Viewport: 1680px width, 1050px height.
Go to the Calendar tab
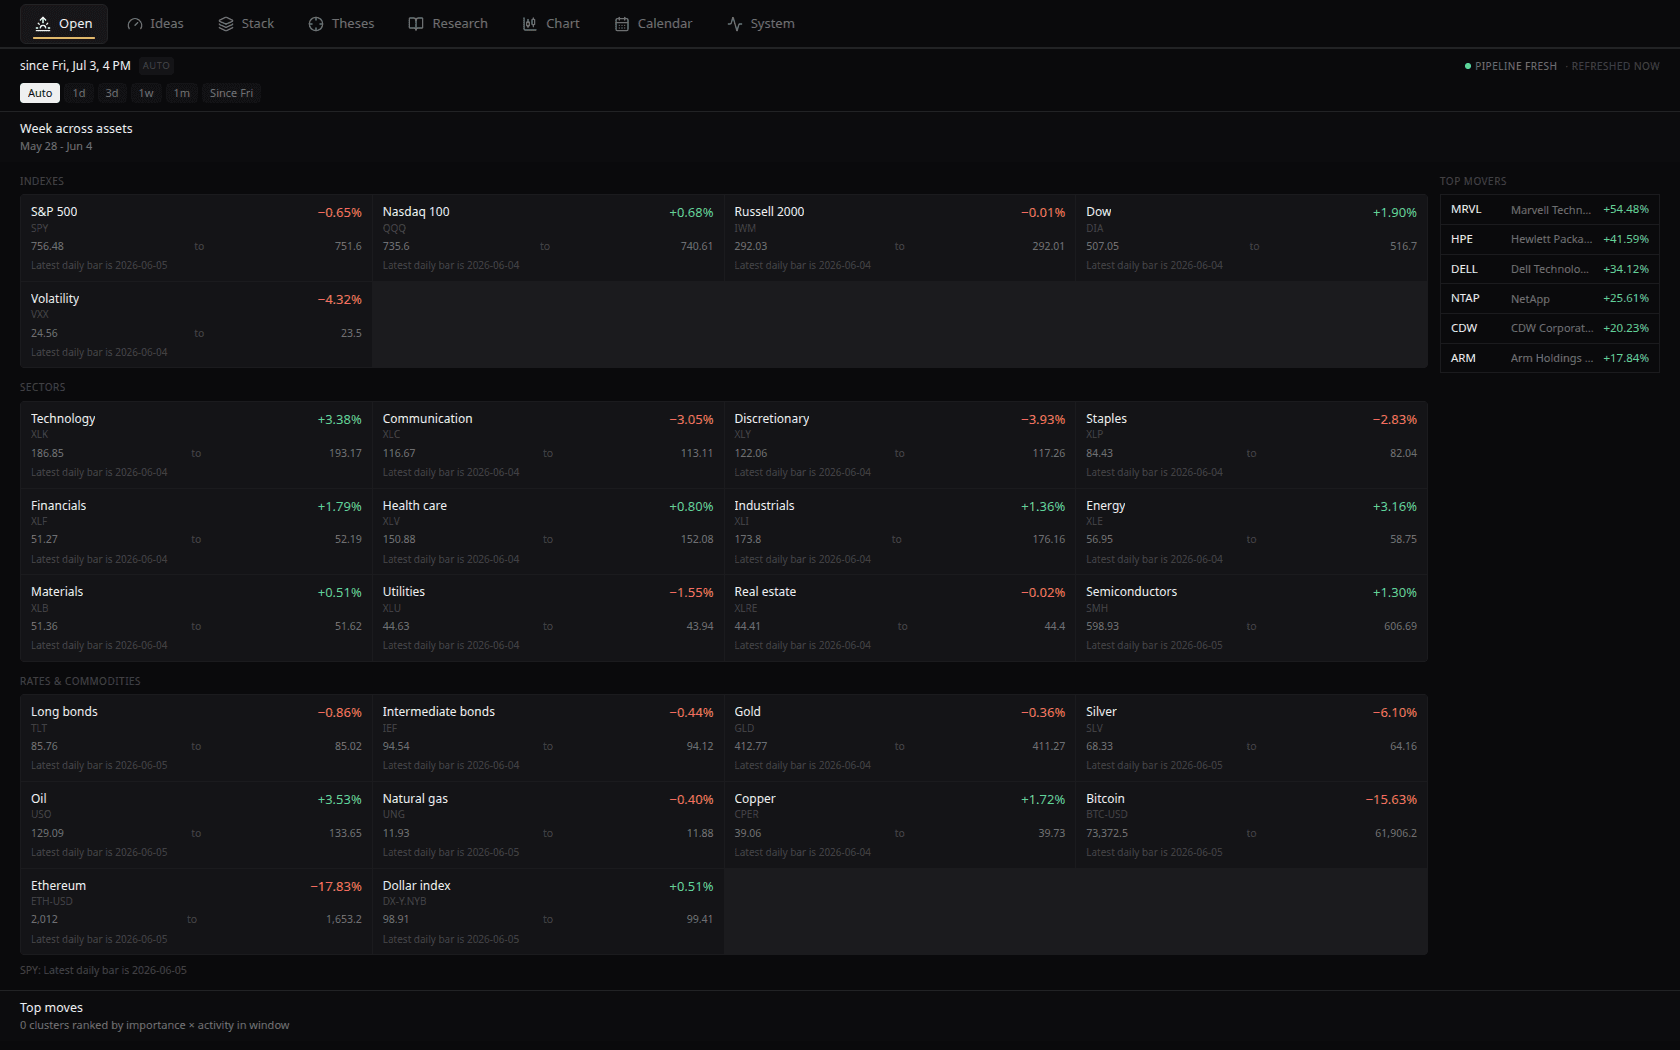pos(653,24)
